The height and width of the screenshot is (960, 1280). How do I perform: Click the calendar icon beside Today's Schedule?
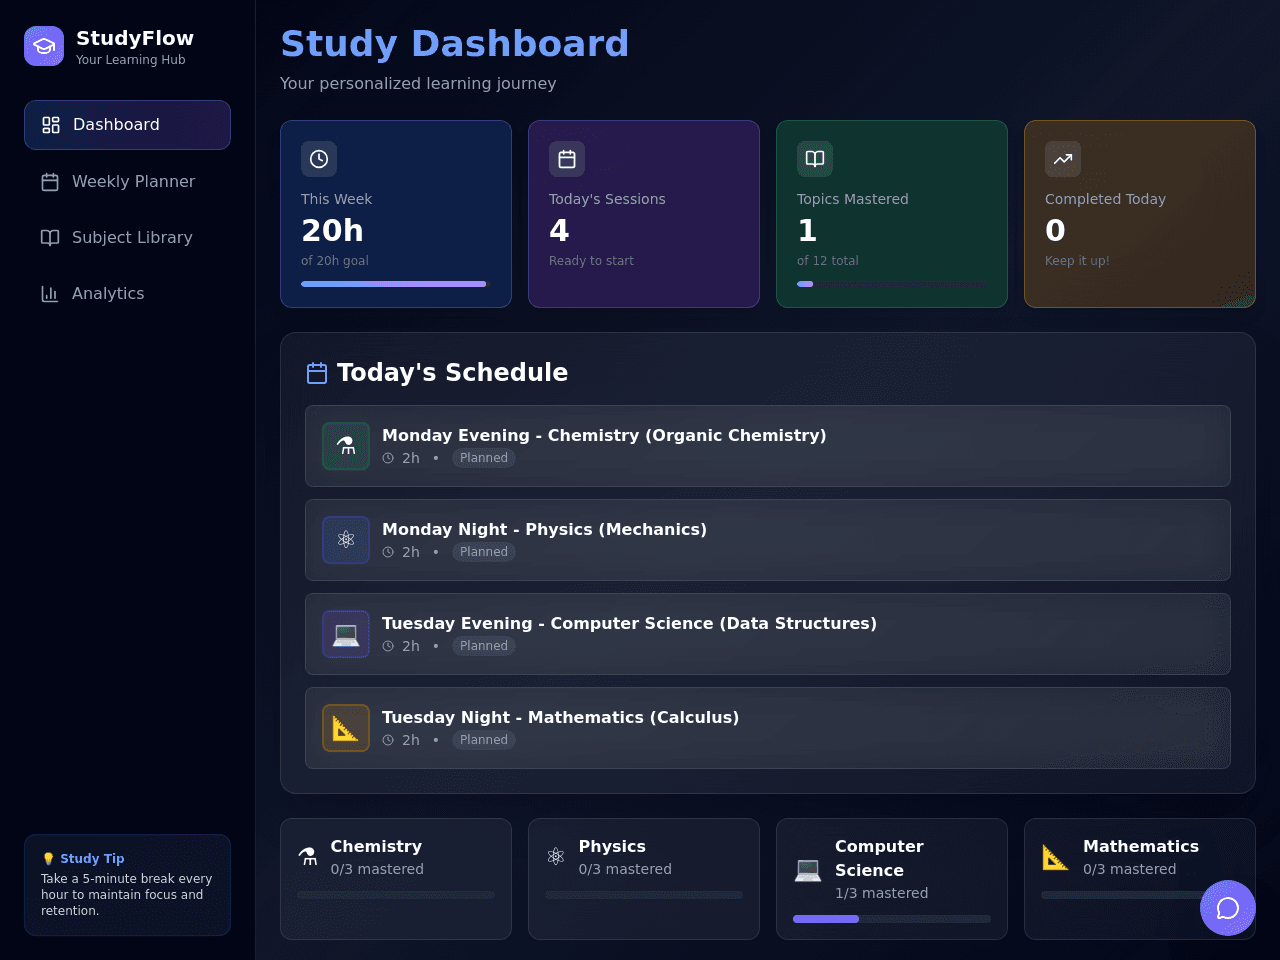click(x=317, y=373)
